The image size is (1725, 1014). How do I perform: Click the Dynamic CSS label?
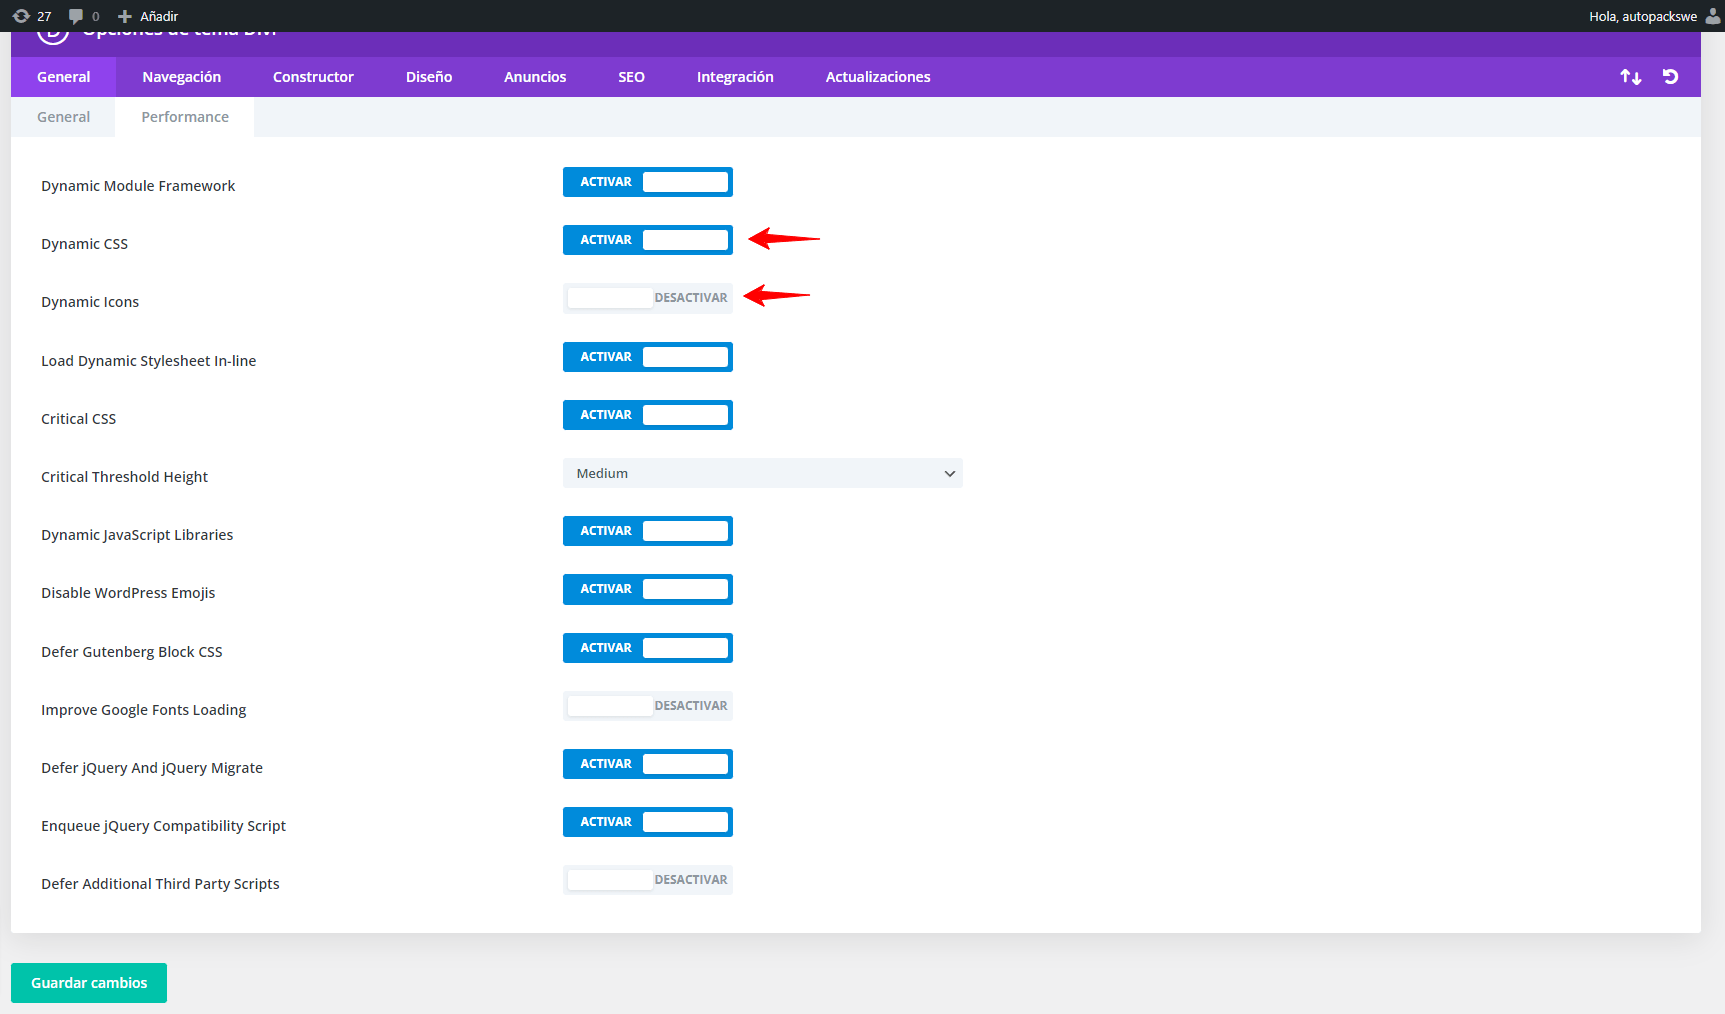[85, 244]
